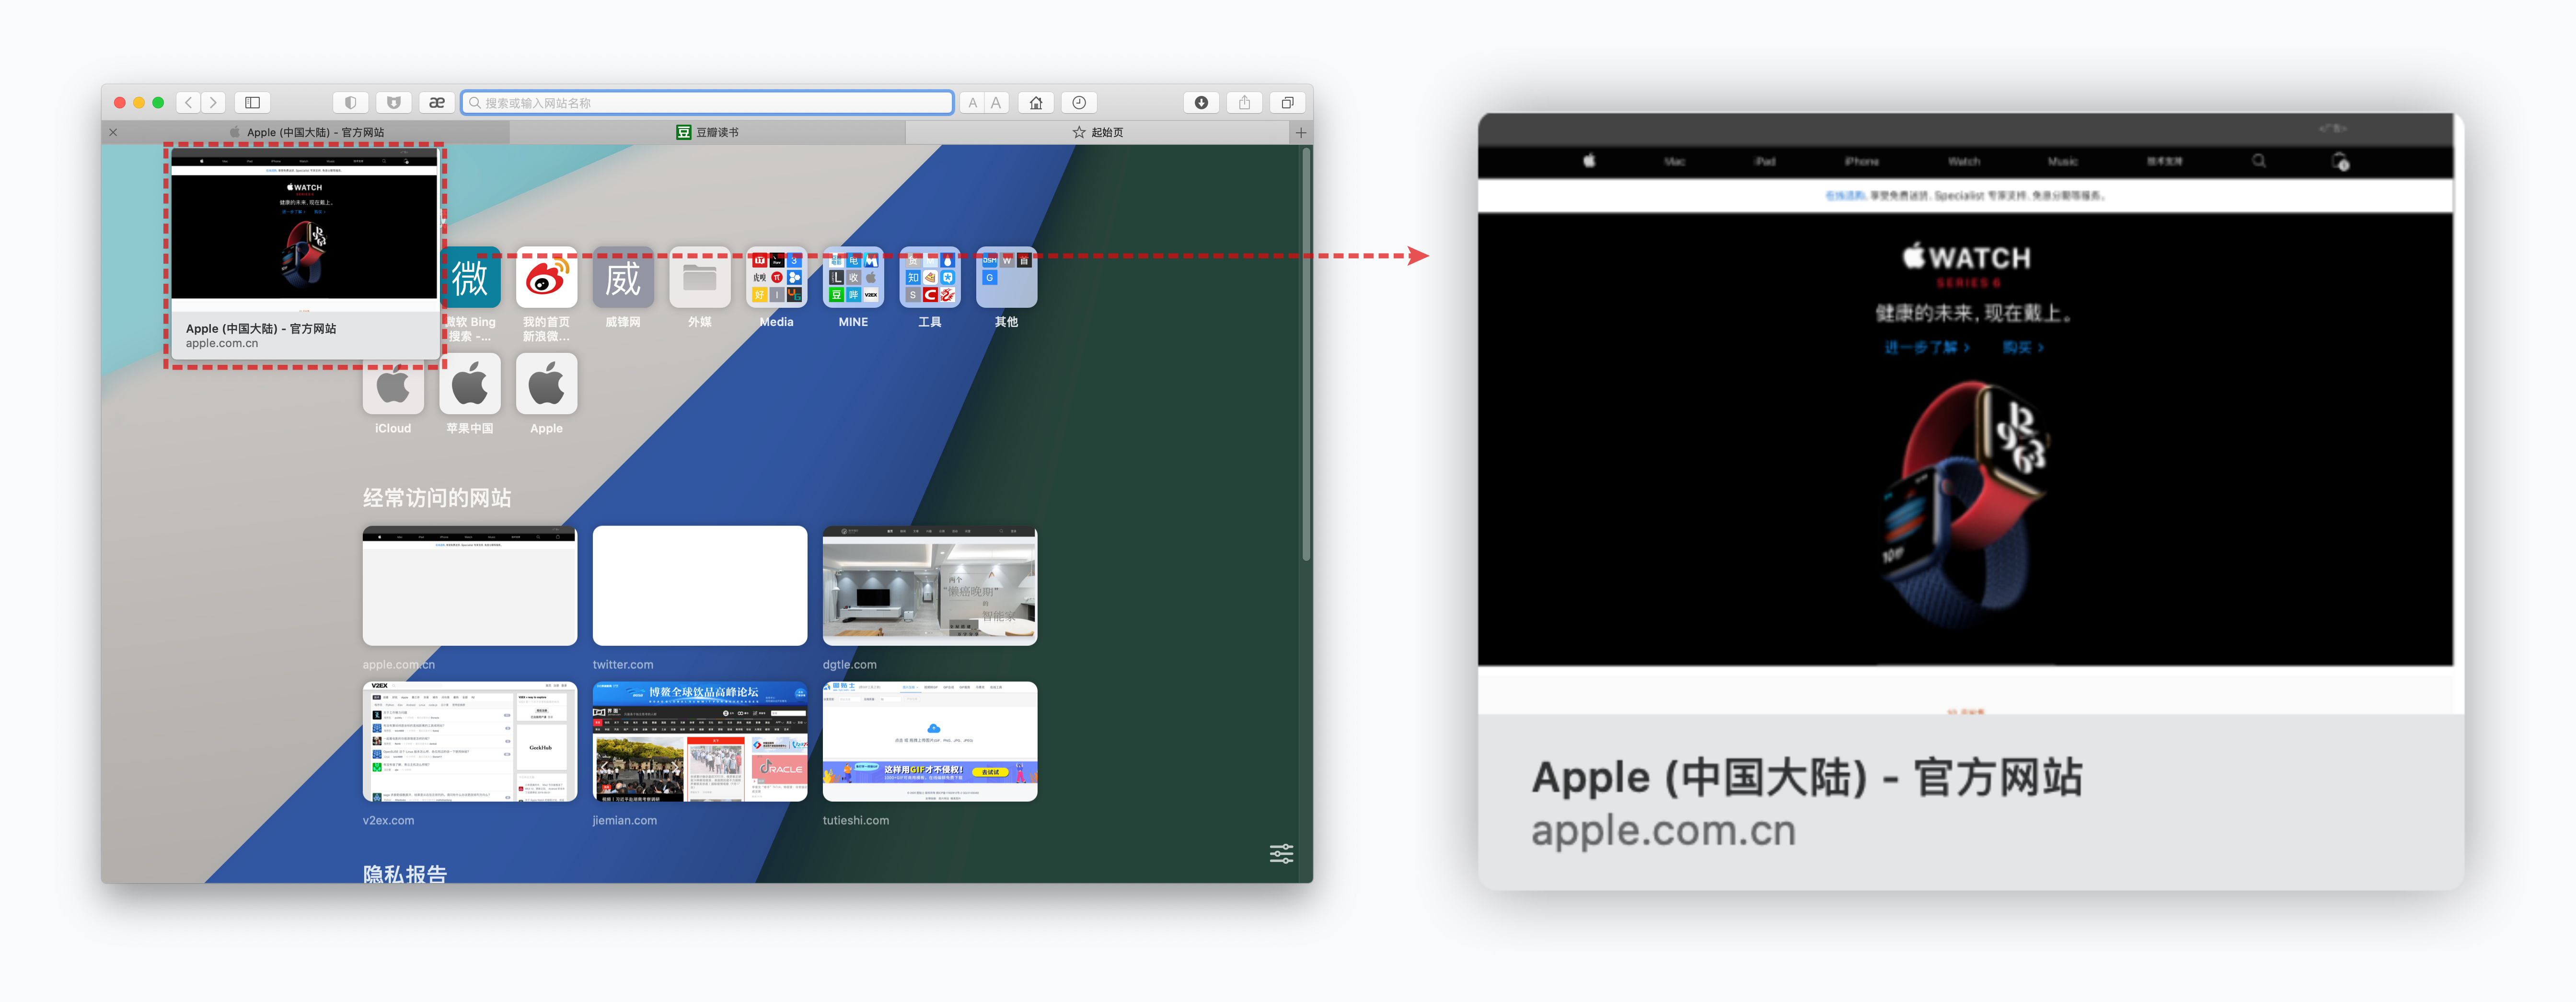Open the Apple favorite icon

[546, 383]
